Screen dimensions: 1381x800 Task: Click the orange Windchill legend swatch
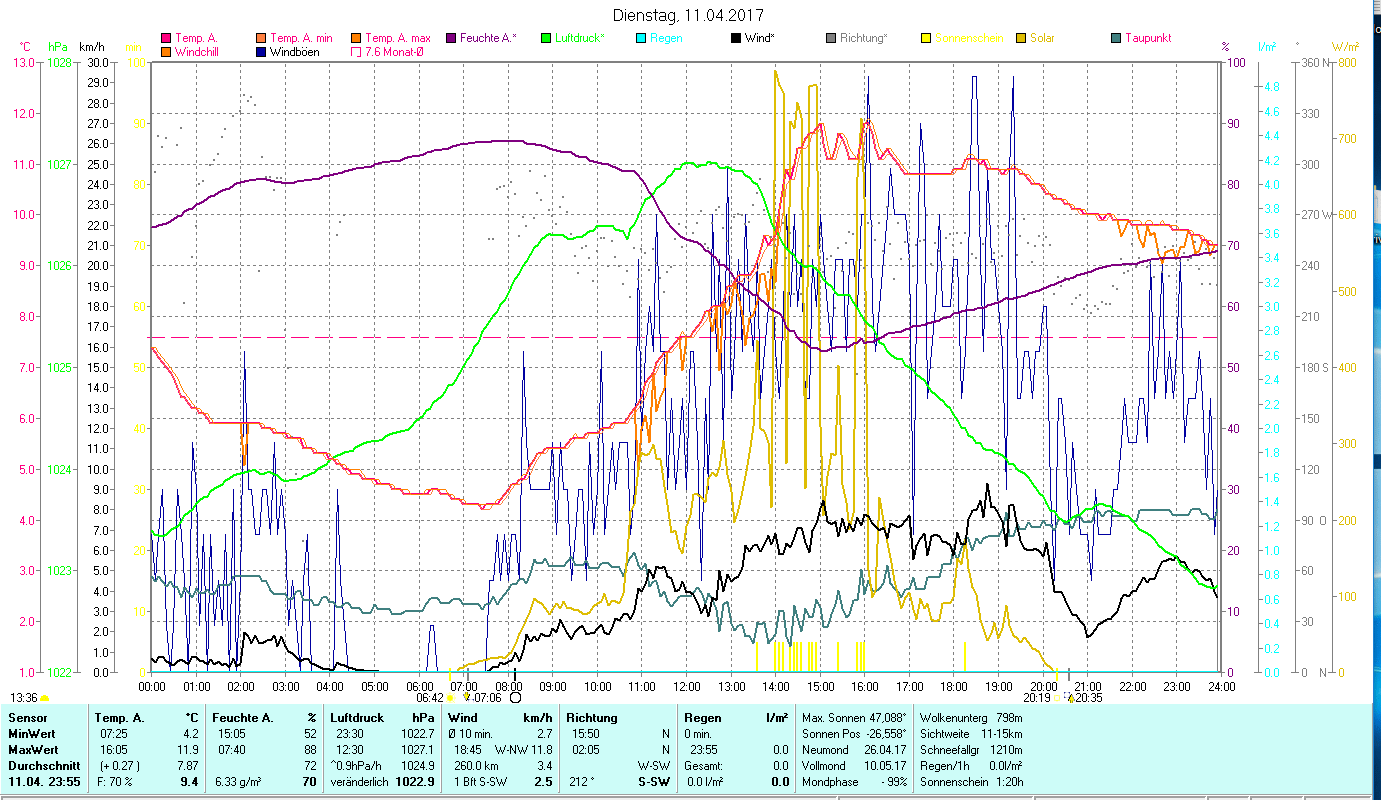click(166, 52)
